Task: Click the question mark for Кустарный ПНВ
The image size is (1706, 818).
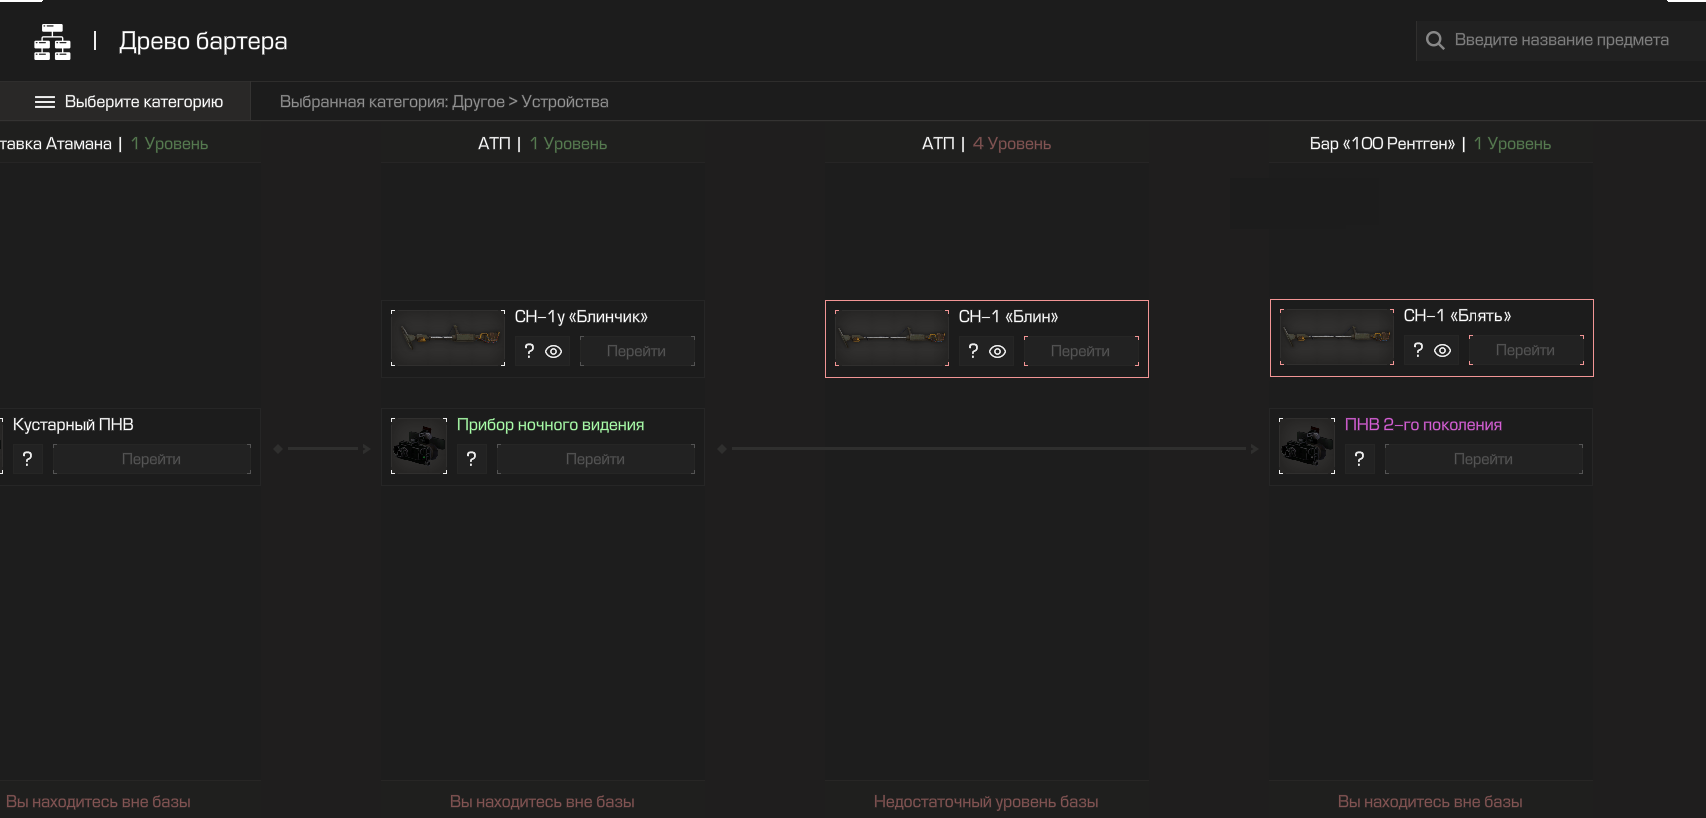Action: pyautogui.click(x=27, y=459)
